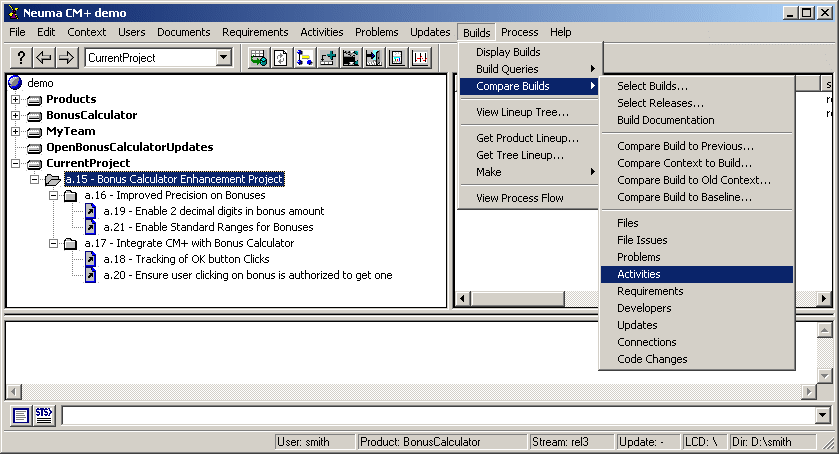This screenshot has height=454, width=839.
Task: Click the document icon beside a.21
Action: click(90, 227)
